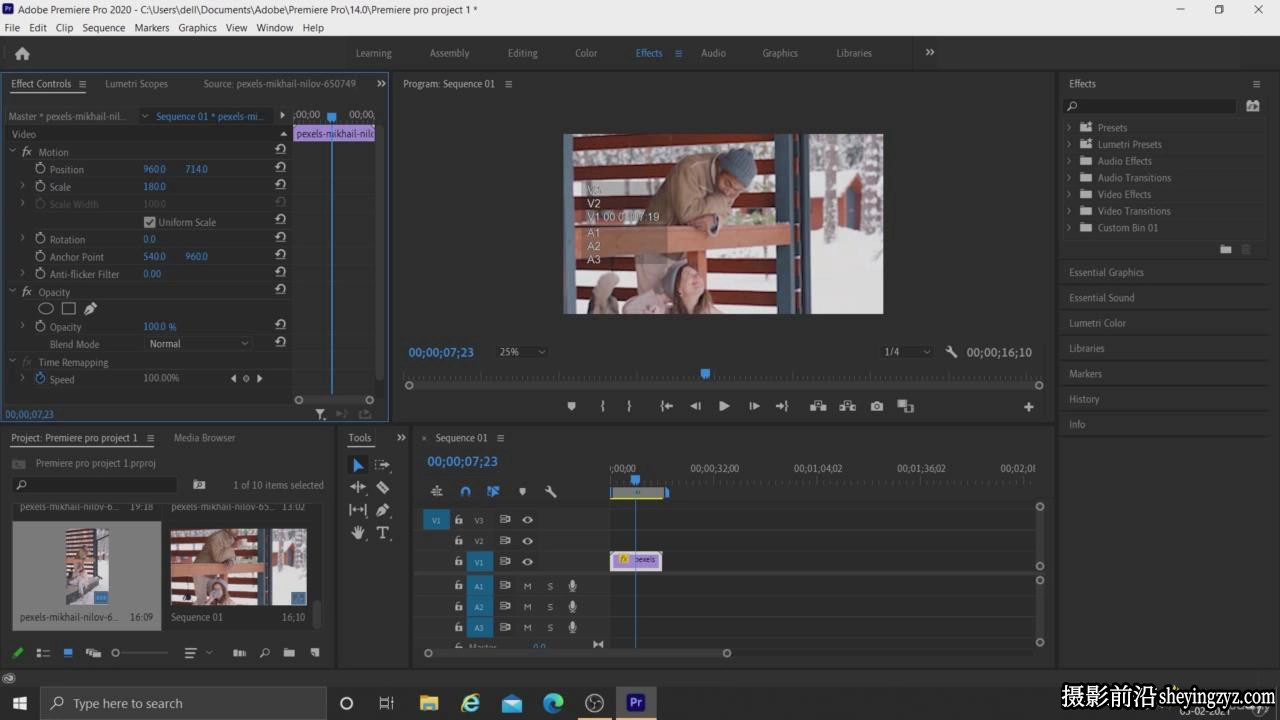Click insert sequences as nests icon

coord(437,491)
